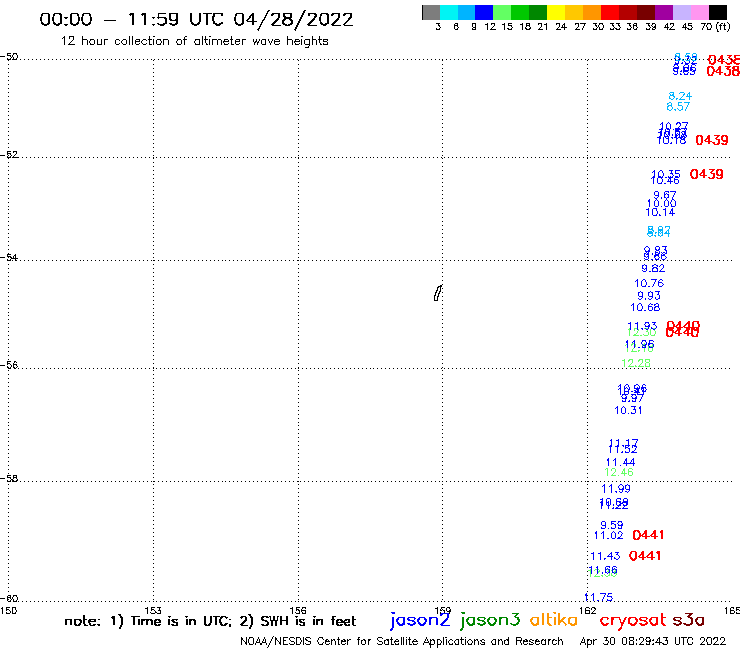740x650 pixels.
Task: Click the wave height value 11.99
Action: pos(616,489)
